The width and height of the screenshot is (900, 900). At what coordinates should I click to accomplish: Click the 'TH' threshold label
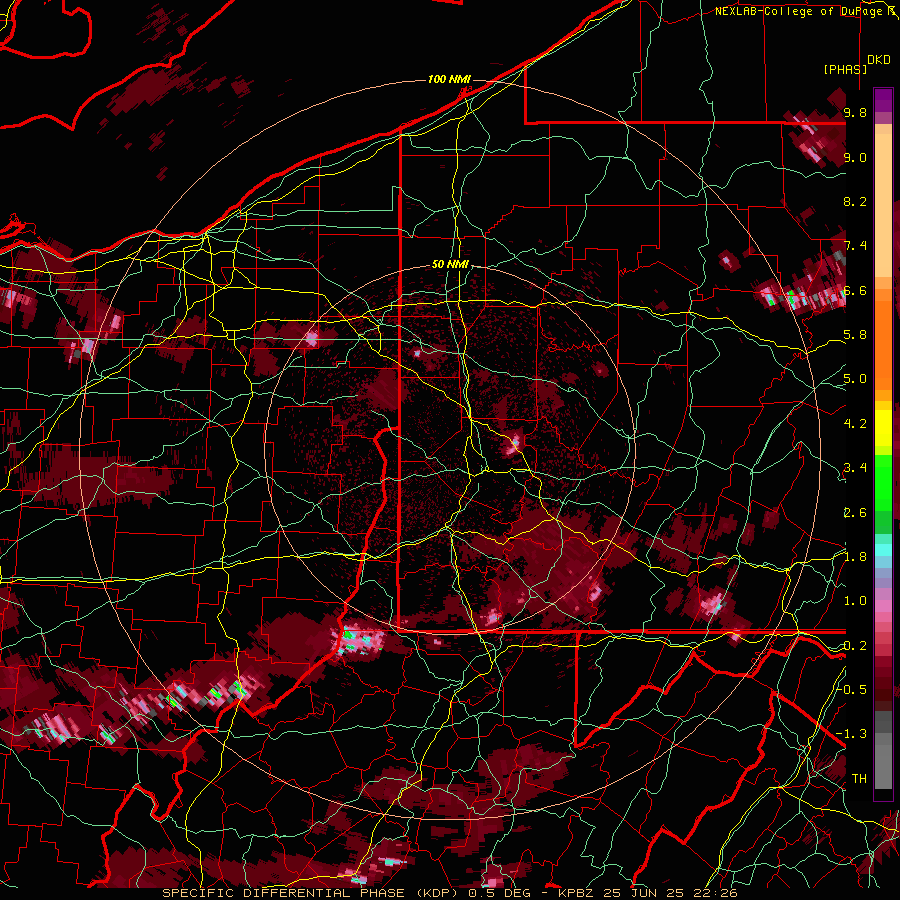tap(859, 779)
